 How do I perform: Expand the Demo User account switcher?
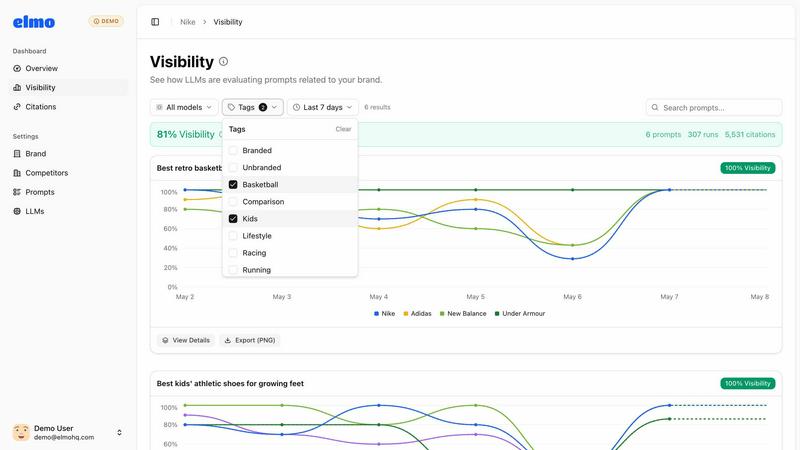tap(119, 433)
